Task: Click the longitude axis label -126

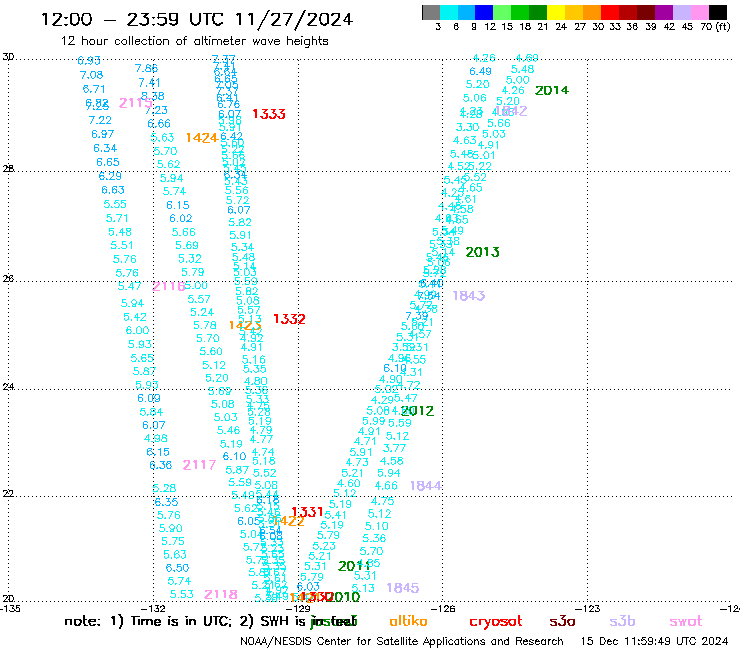Action: tap(443, 608)
